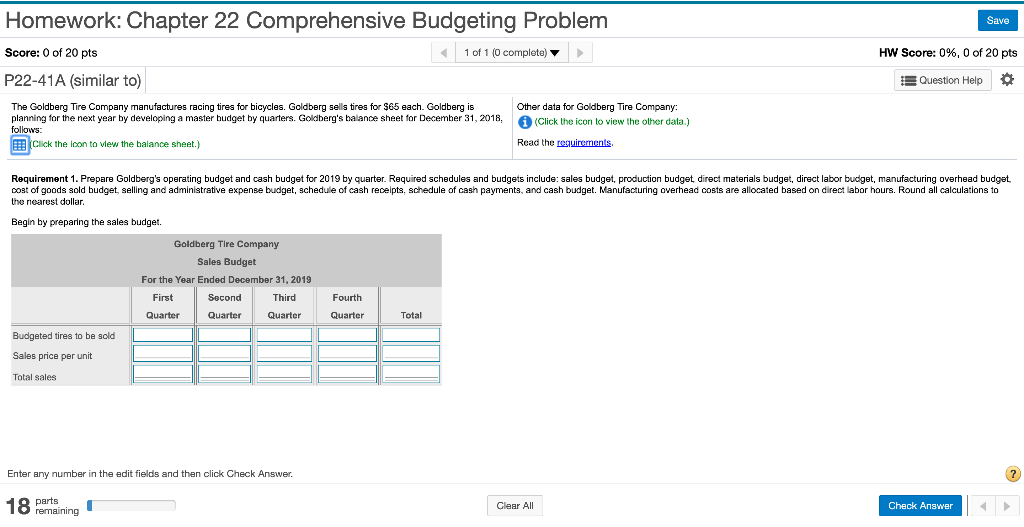This screenshot has width=1024, height=527.
Task: Select First Quarter budgeted tires to be sold field
Action: tap(163, 335)
